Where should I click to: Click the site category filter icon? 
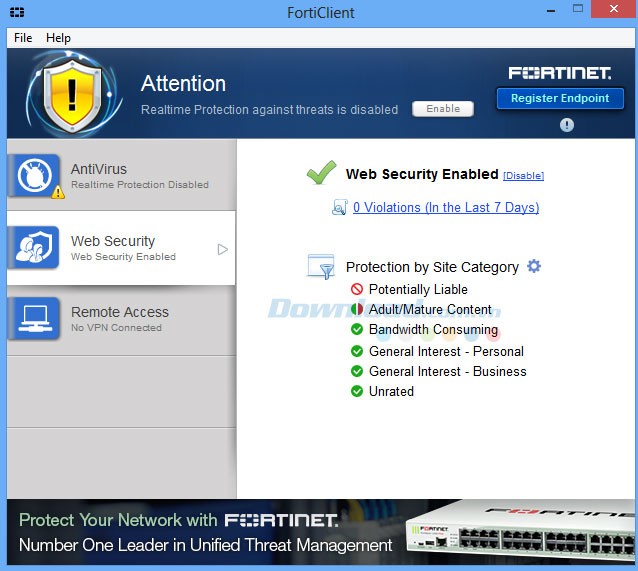(322, 266)
